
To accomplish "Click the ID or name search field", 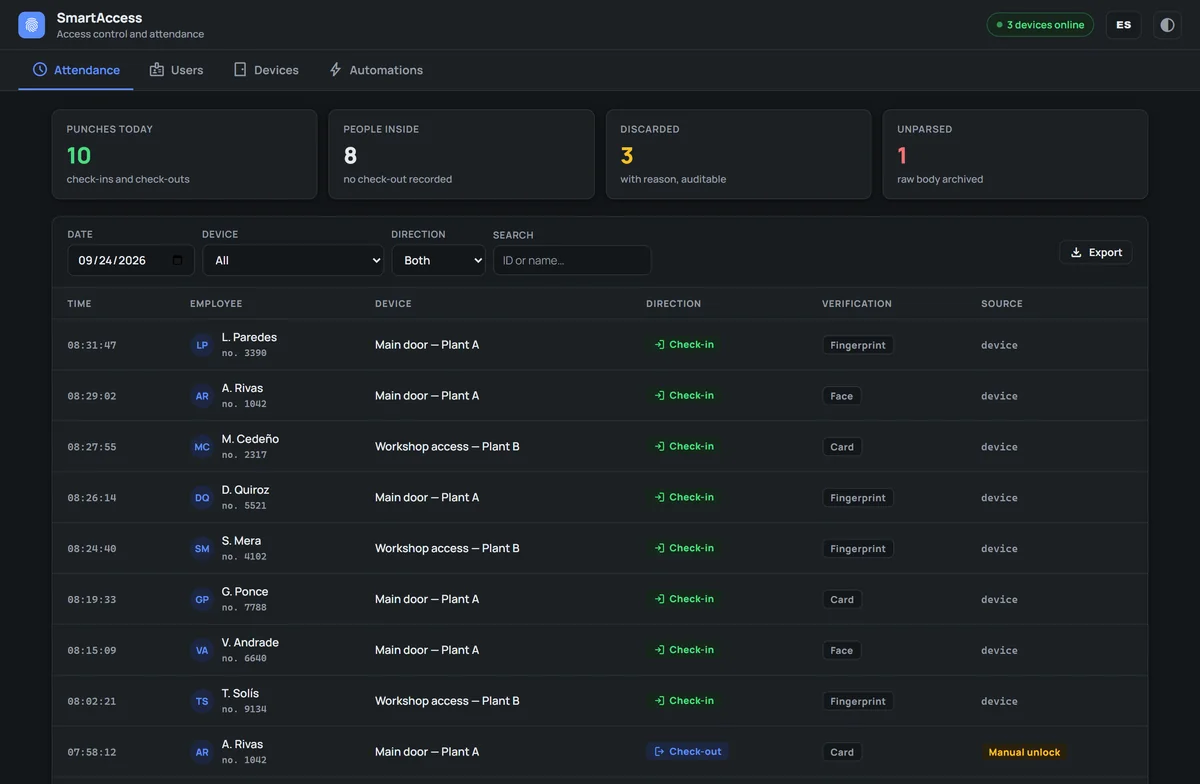I will point(572,260).
